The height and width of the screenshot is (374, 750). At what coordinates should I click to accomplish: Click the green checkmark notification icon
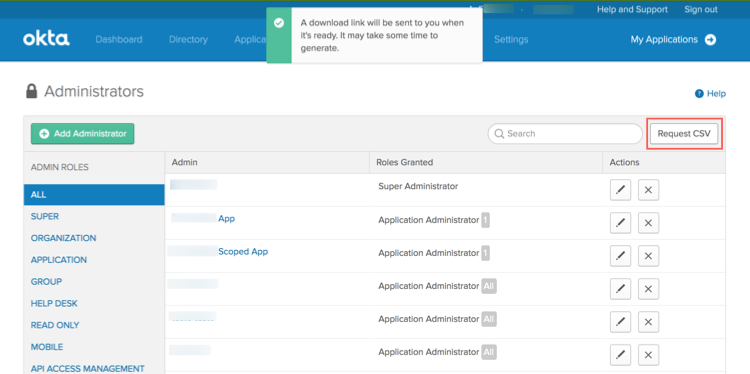(279, 23)
